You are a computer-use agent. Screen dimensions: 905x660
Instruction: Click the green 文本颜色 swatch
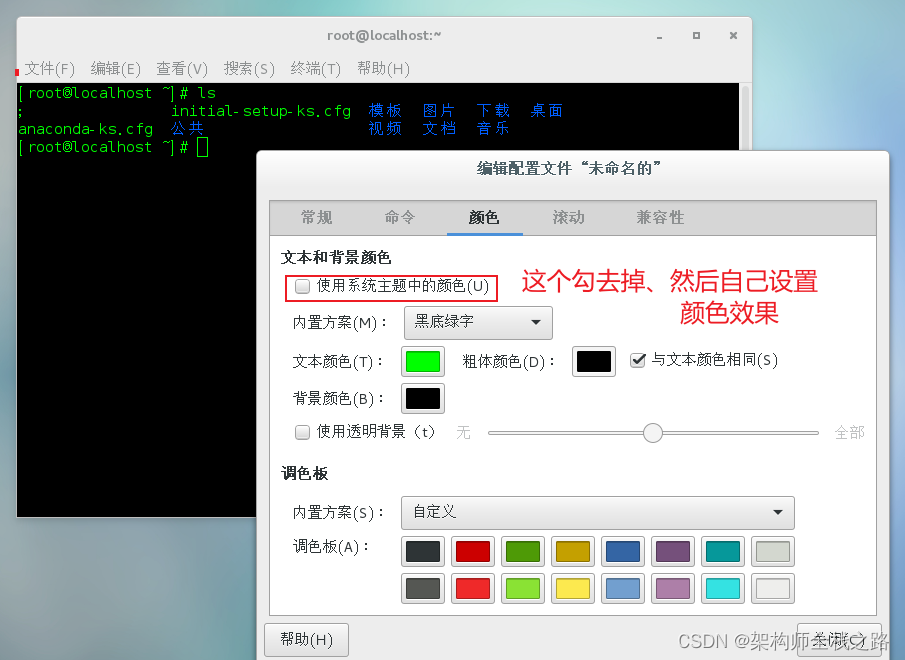pyautogui.click(x=423, y=362)
